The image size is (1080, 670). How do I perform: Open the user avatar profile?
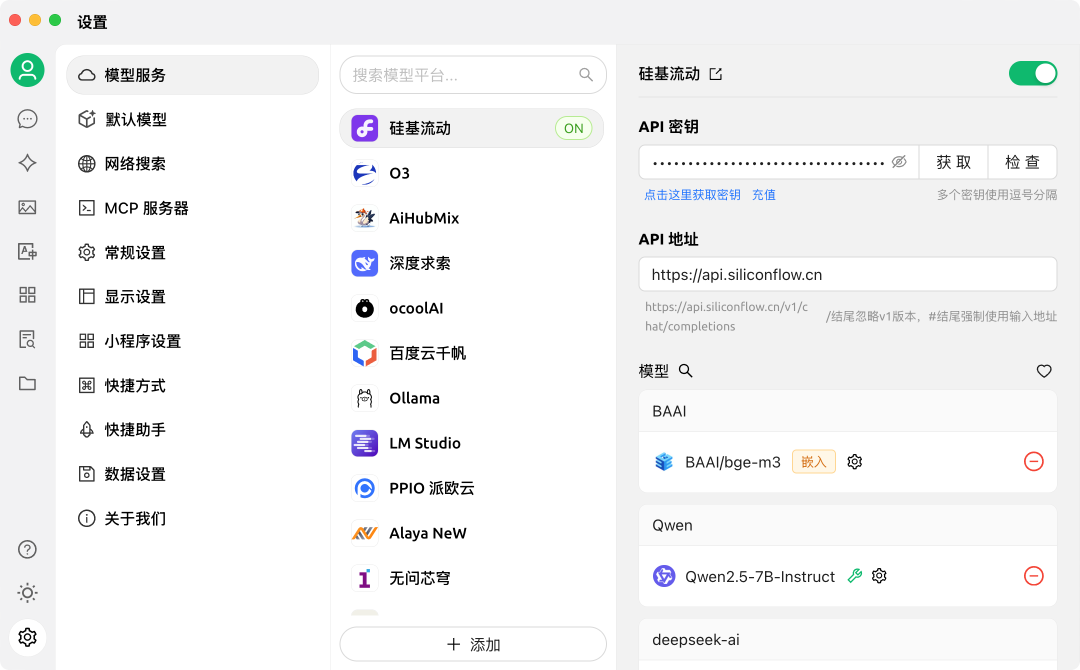(x=28, y=70)
